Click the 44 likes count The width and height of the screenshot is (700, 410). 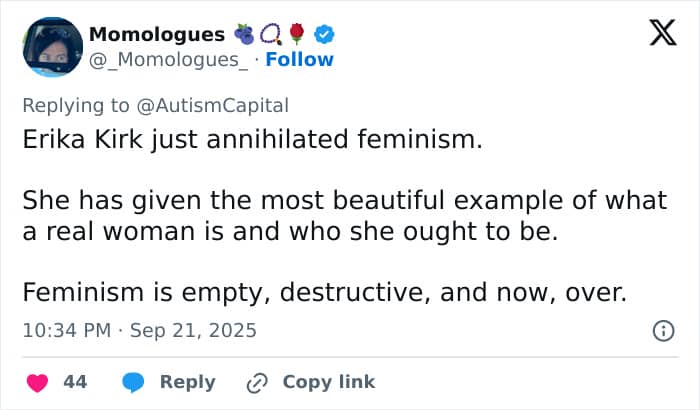[75, 382]
